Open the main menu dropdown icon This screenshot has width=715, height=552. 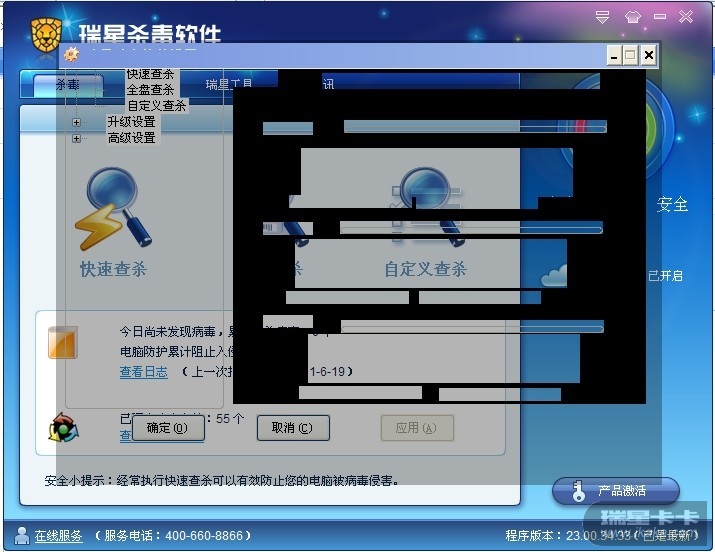tap(602, 17)
